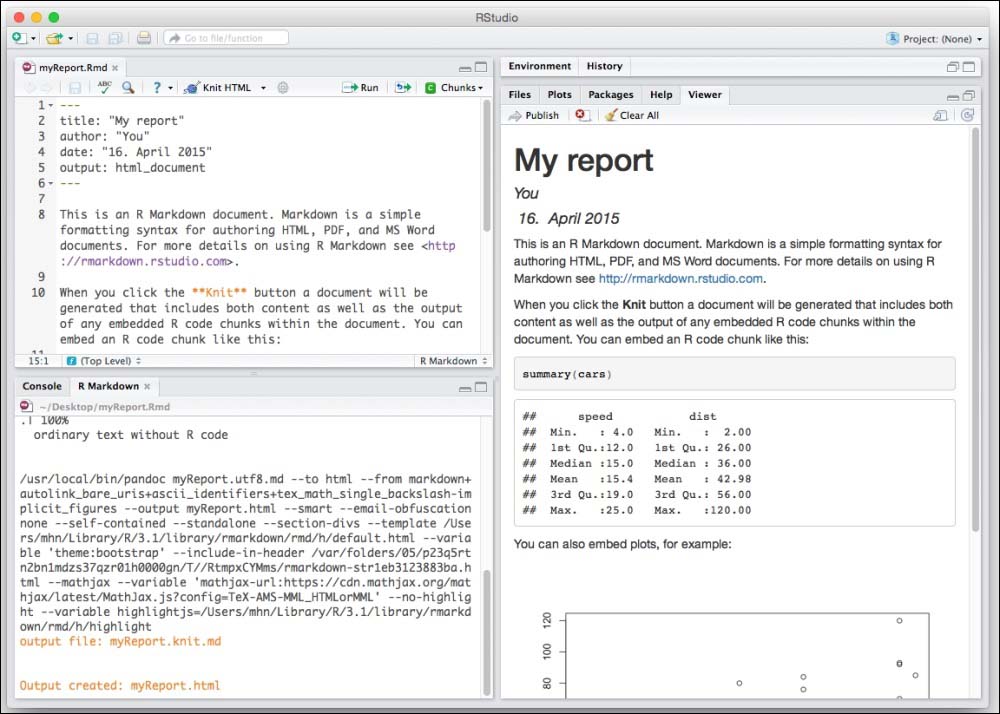Switch to the Packages tab
The height and width of the screenshot is (714, 1000).
click(610, 95)
